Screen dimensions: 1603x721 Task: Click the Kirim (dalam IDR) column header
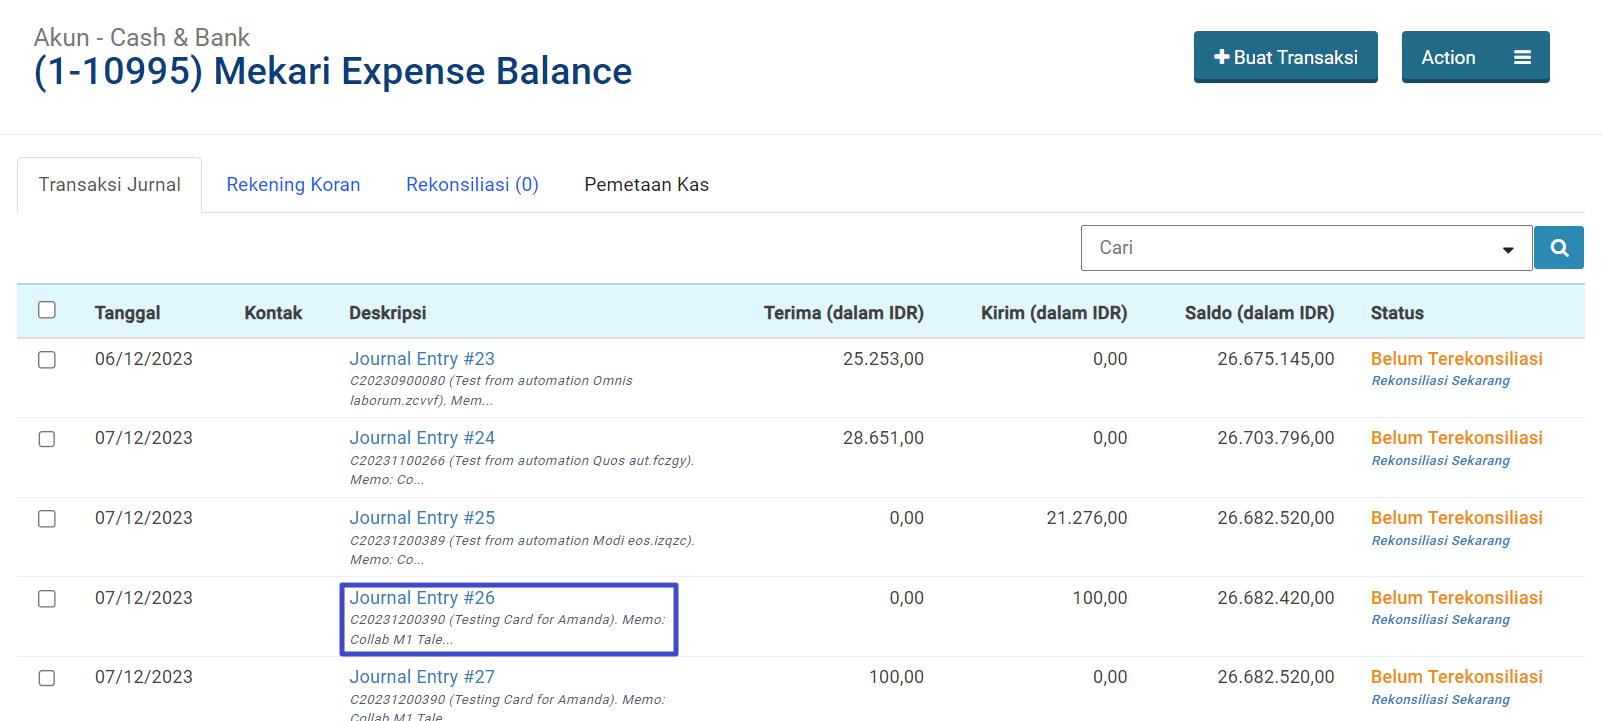(1054, 313)
